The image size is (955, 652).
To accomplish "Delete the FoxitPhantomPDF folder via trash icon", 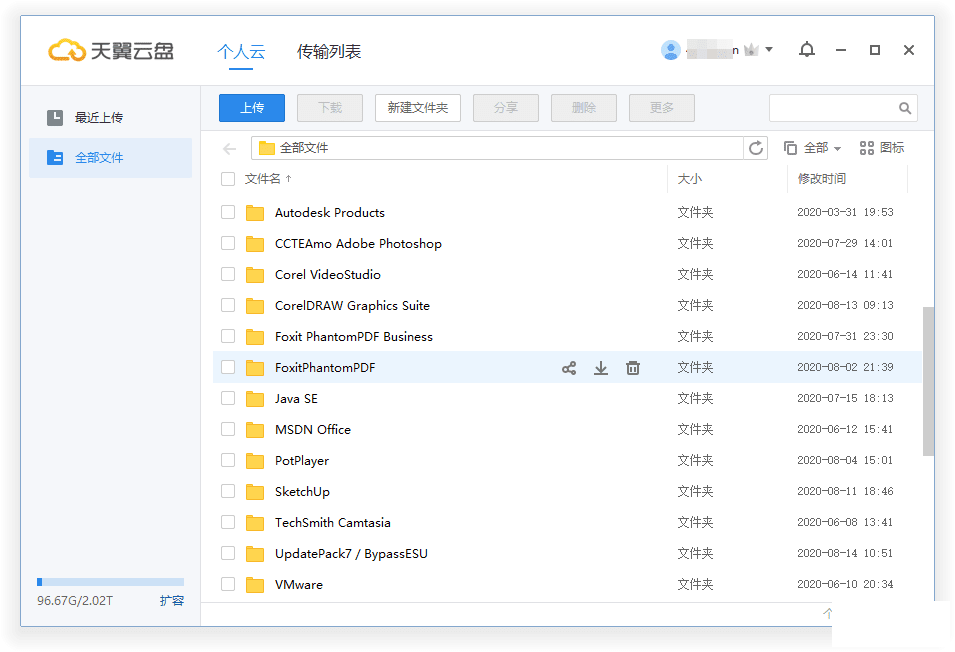I will [633, 368].
